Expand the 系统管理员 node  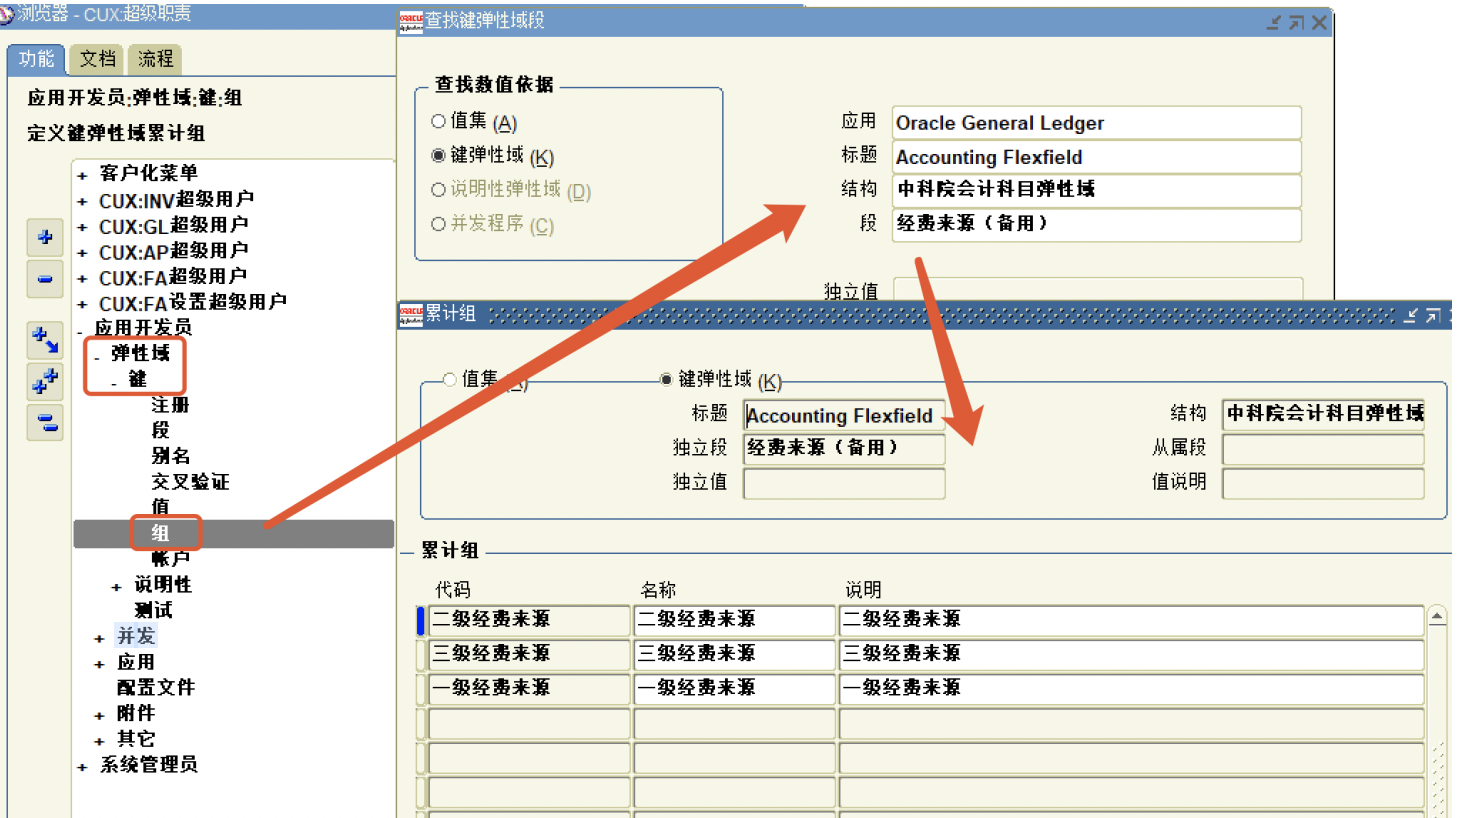point(82,767)
